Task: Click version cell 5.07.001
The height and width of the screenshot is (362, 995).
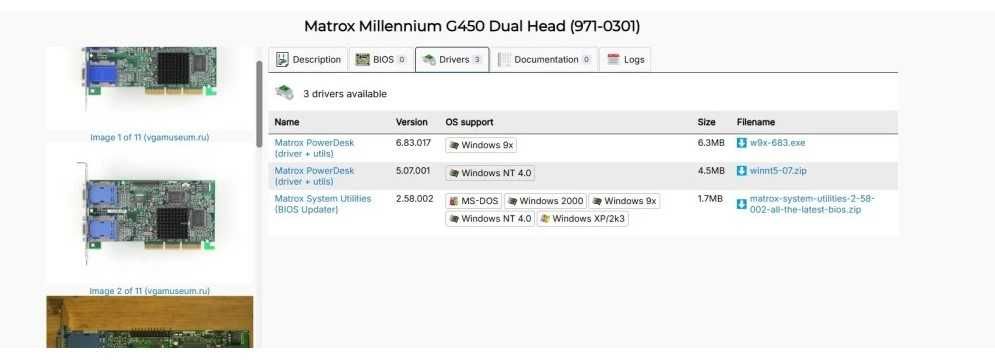Action: [413, 171]
